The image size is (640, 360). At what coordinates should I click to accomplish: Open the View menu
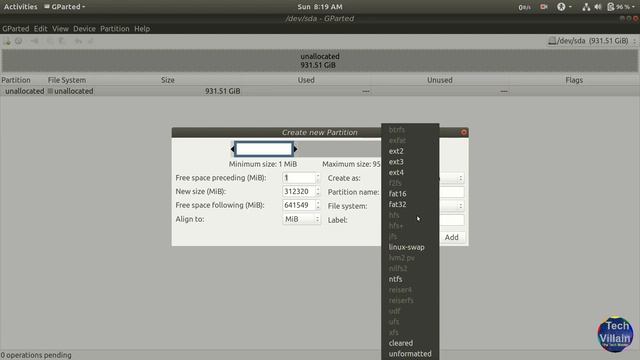coord(60,29)
